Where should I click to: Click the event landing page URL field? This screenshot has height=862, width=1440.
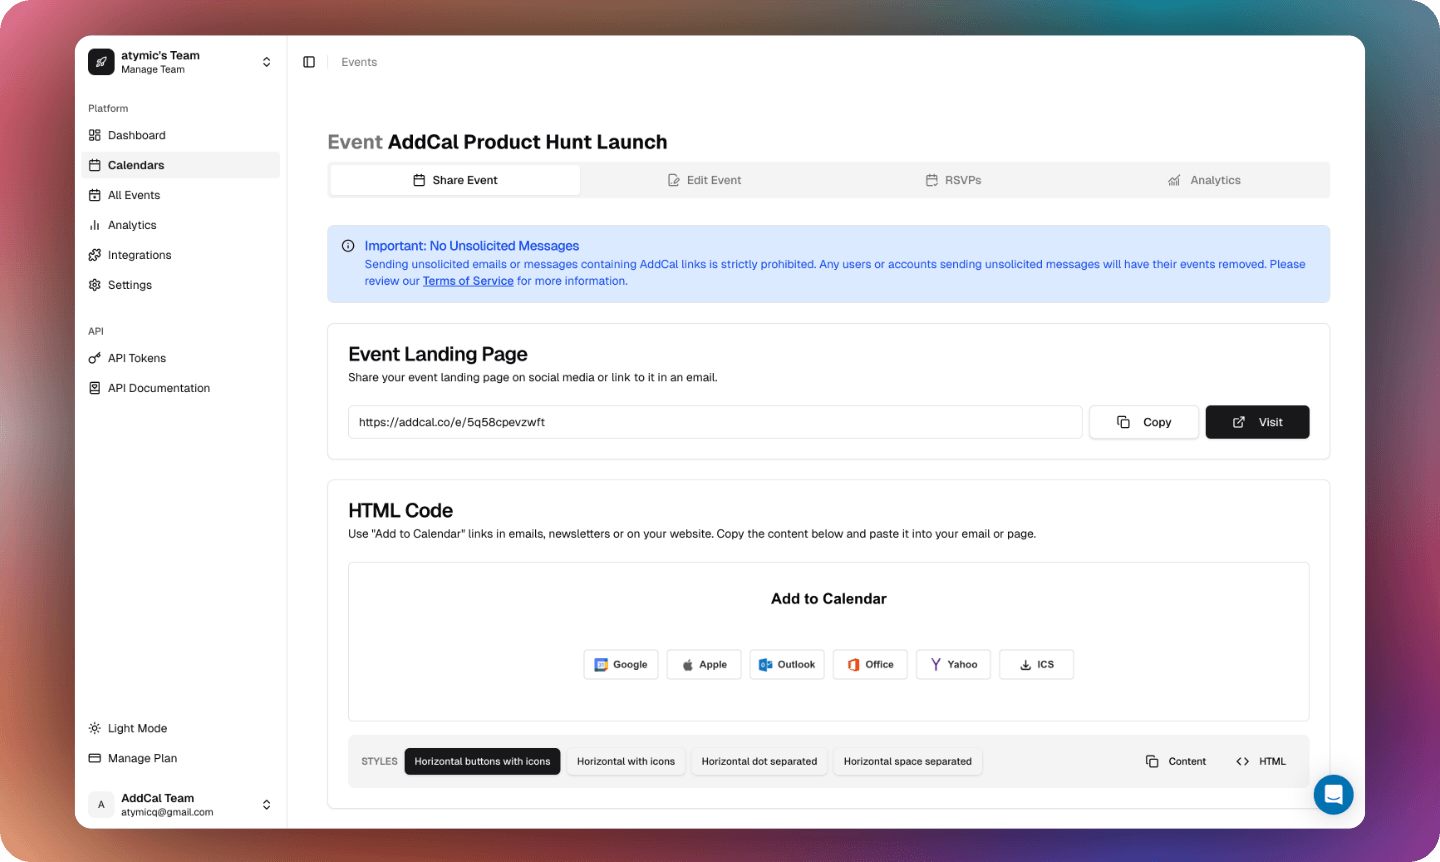(715, 422)
